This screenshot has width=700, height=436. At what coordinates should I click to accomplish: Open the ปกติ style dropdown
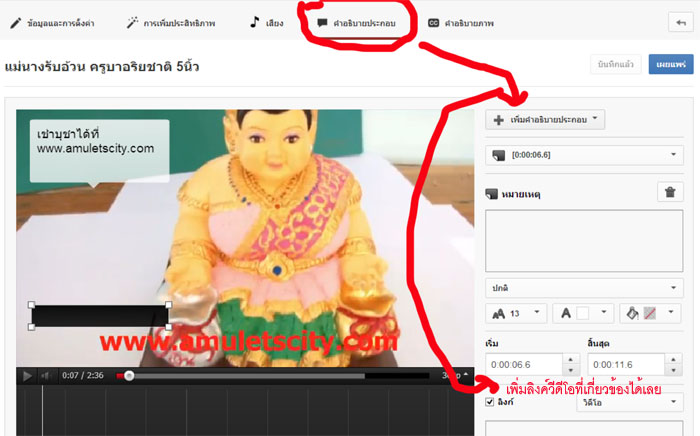pos(583,286)
